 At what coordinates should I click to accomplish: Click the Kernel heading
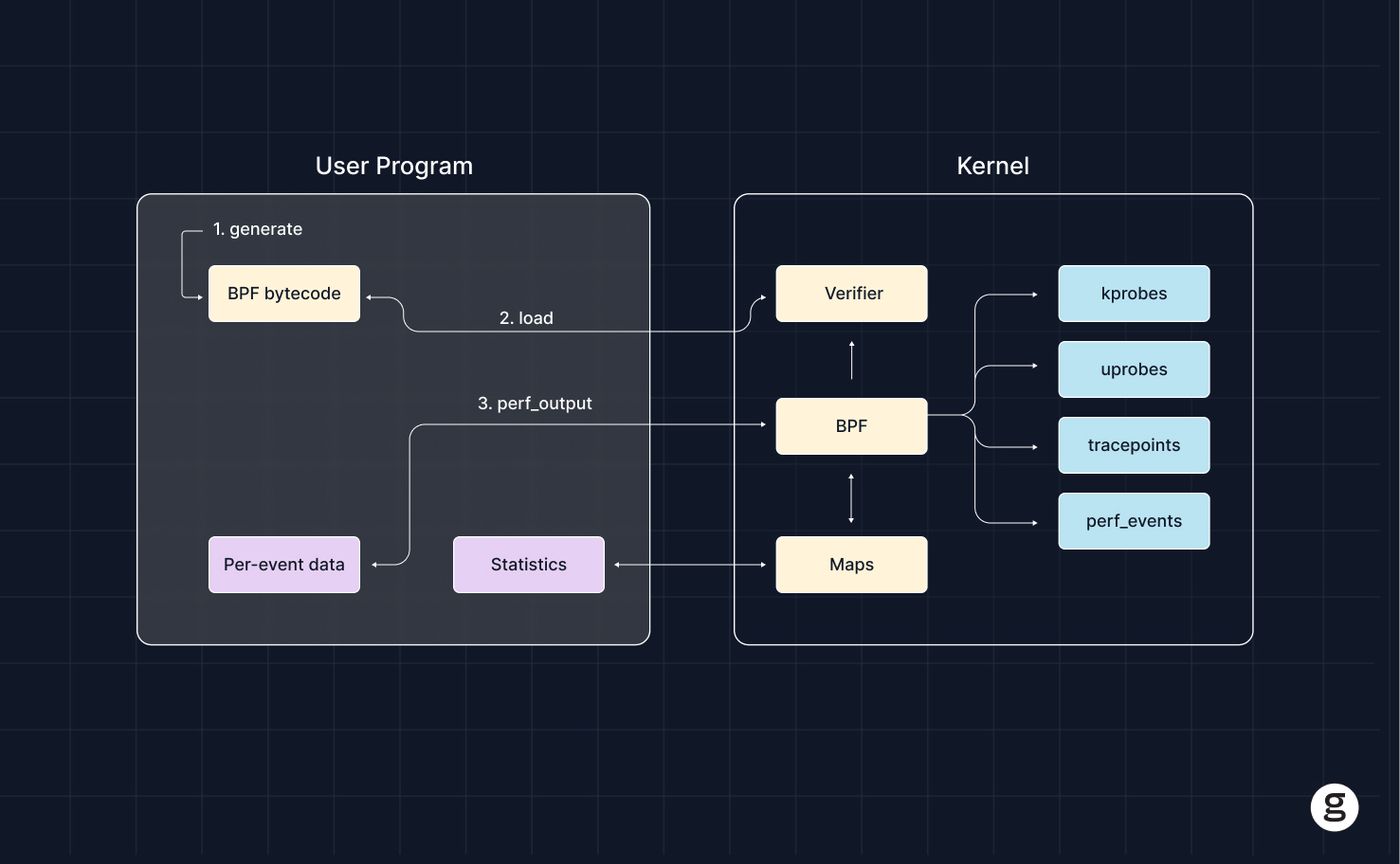pyautogui.click(x=993, y=166)
